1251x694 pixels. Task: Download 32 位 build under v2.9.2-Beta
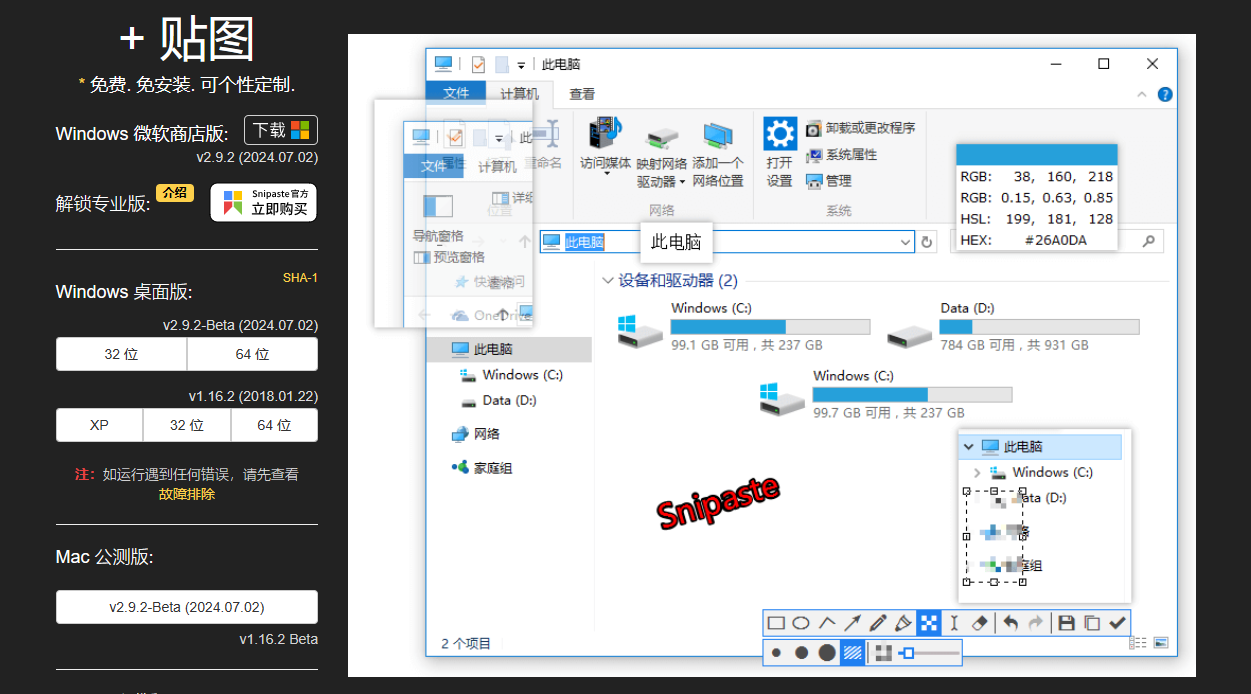(x=121, y=354)
